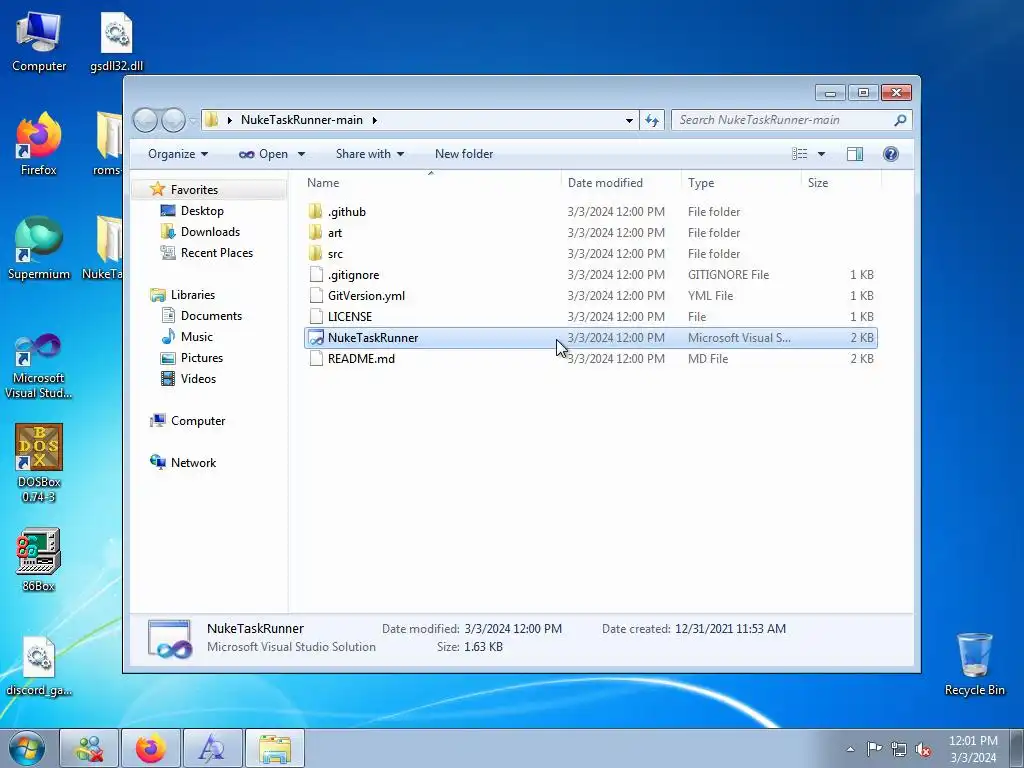The image size is (1024, 768).
Task: Click the Windows Start orb
Action: coord(27,748)
